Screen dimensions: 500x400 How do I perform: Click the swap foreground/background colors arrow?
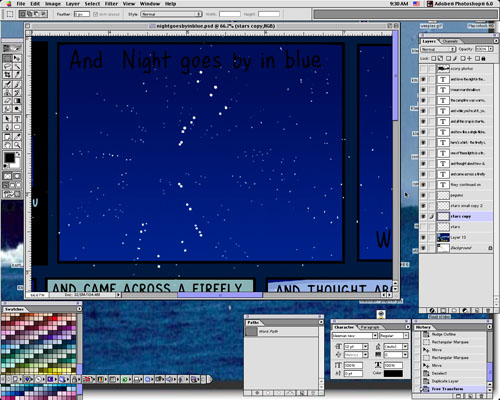click(18, 154)
